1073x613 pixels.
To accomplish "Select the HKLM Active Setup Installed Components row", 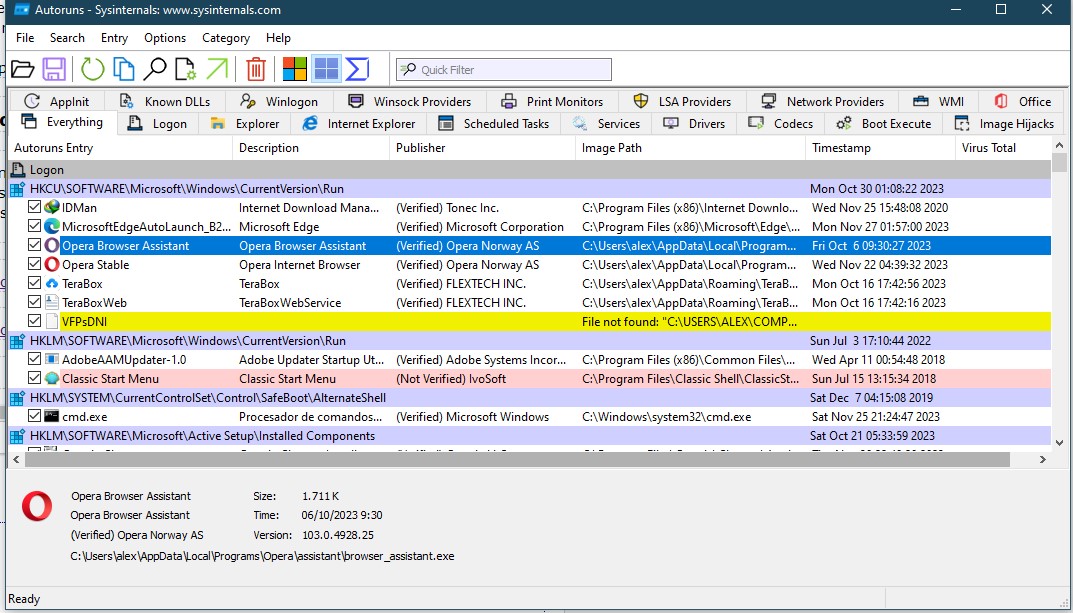I will click(x=530, y=436).
